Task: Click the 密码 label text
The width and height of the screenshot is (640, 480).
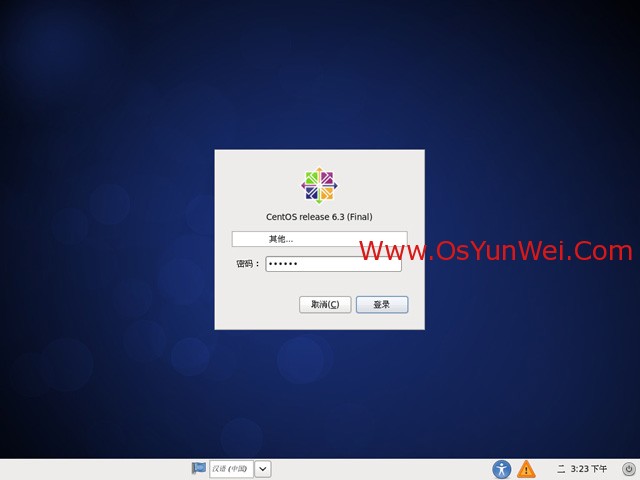Action: [246, 264]
